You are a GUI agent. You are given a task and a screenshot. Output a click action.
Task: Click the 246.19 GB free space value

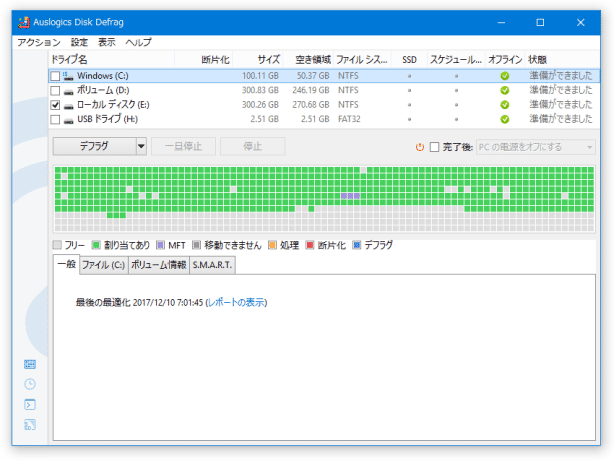click(x=311, y=90)
